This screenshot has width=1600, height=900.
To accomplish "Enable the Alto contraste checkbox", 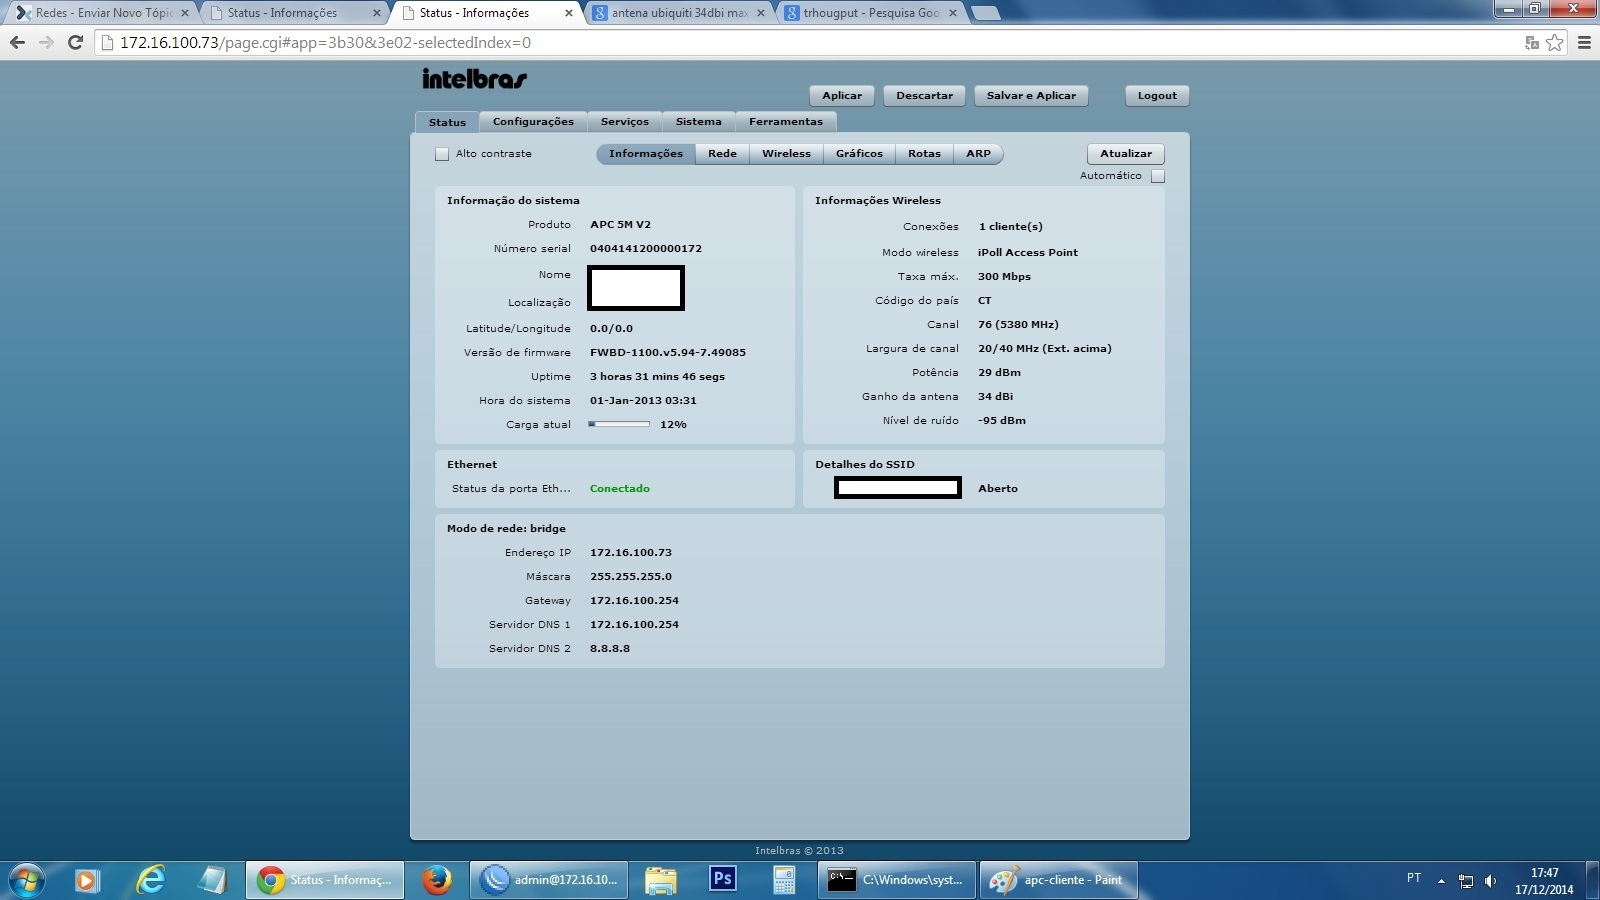I will (x=442, y=154).
